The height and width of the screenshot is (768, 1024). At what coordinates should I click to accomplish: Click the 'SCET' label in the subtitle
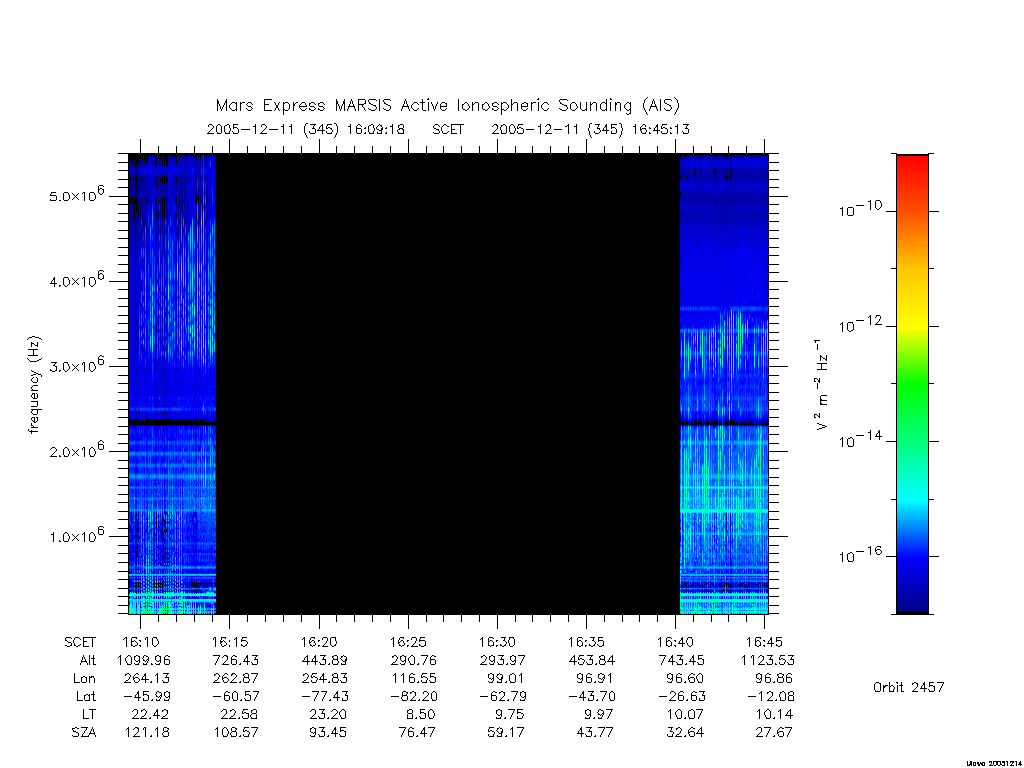point(448,129)
